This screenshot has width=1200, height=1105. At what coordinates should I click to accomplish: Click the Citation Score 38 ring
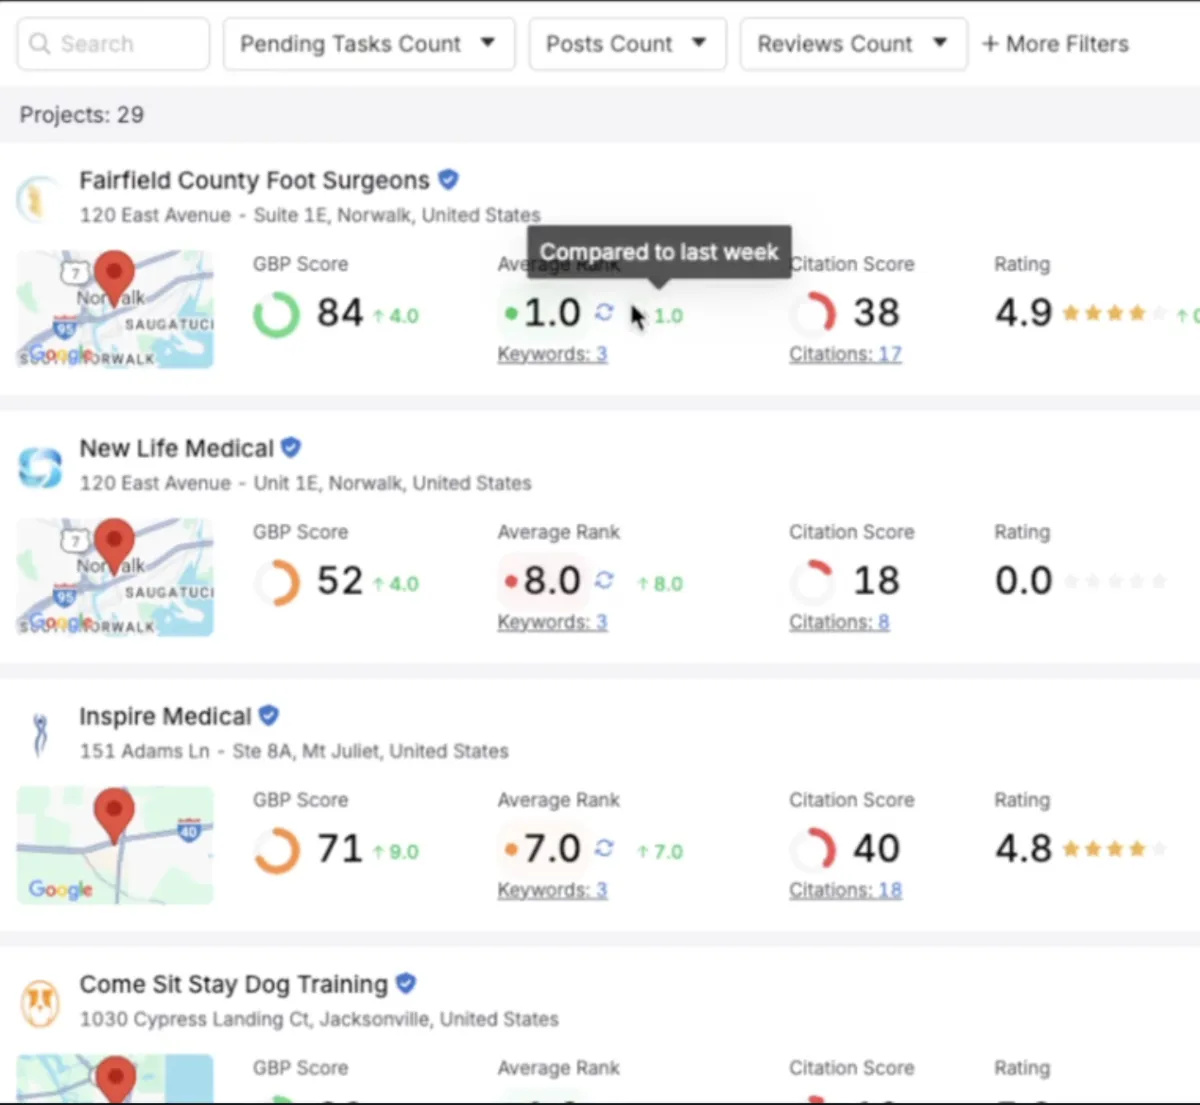(x=813, y=314)
